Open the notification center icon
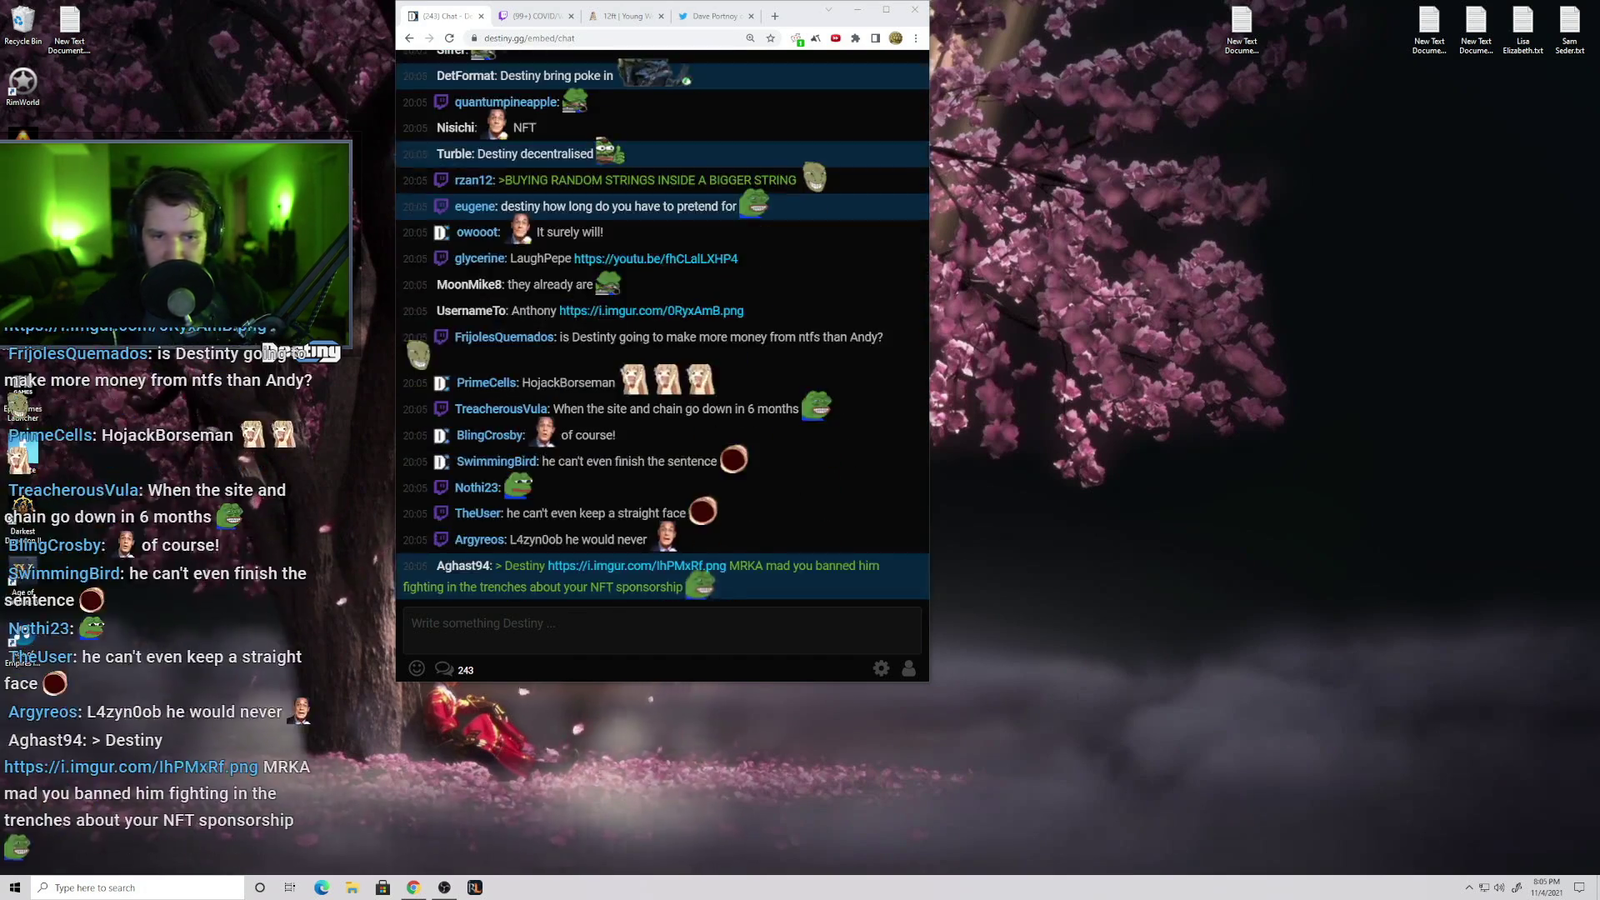Screen dimensions: 1600x900 click(x=1579, y=887)
